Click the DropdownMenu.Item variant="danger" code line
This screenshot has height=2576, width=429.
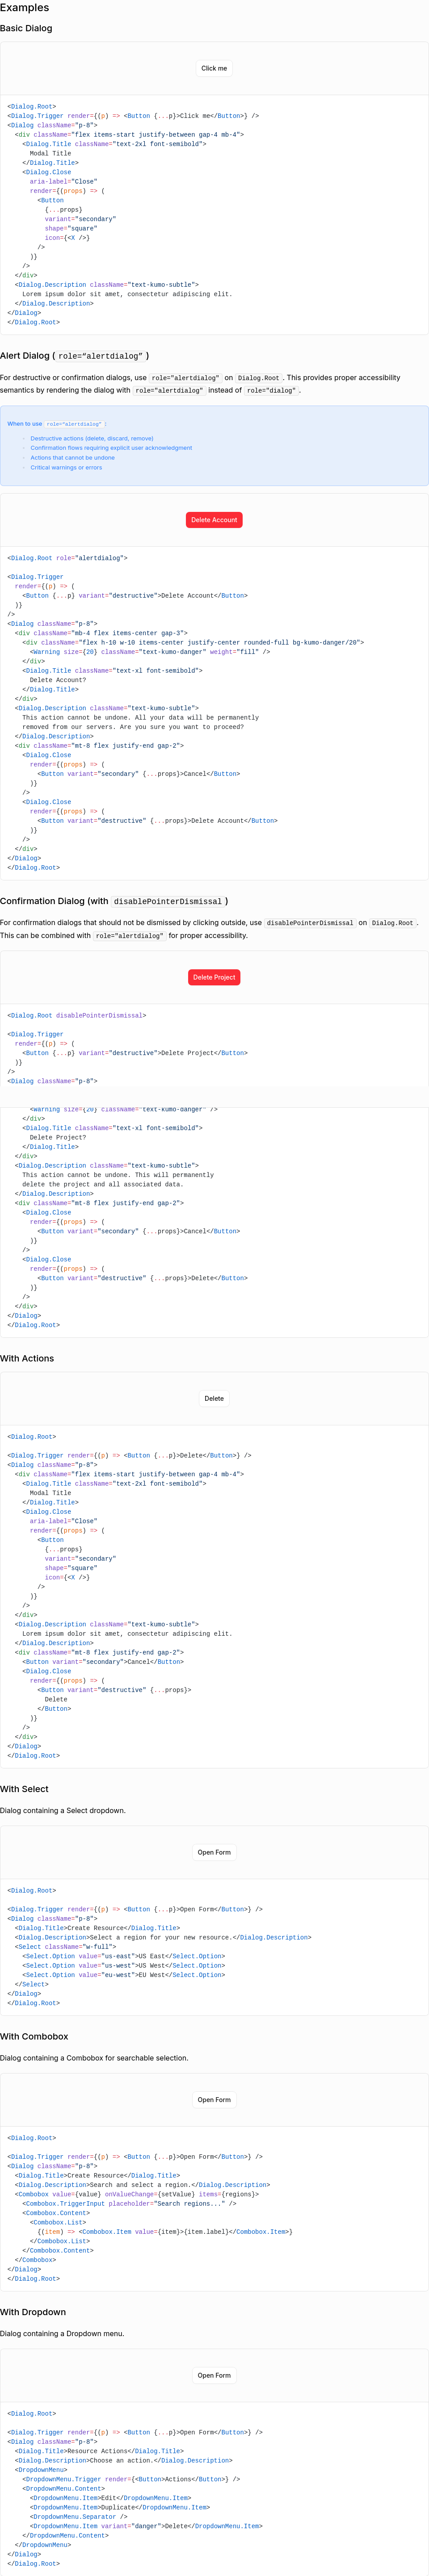click(x=147, y=2526)
